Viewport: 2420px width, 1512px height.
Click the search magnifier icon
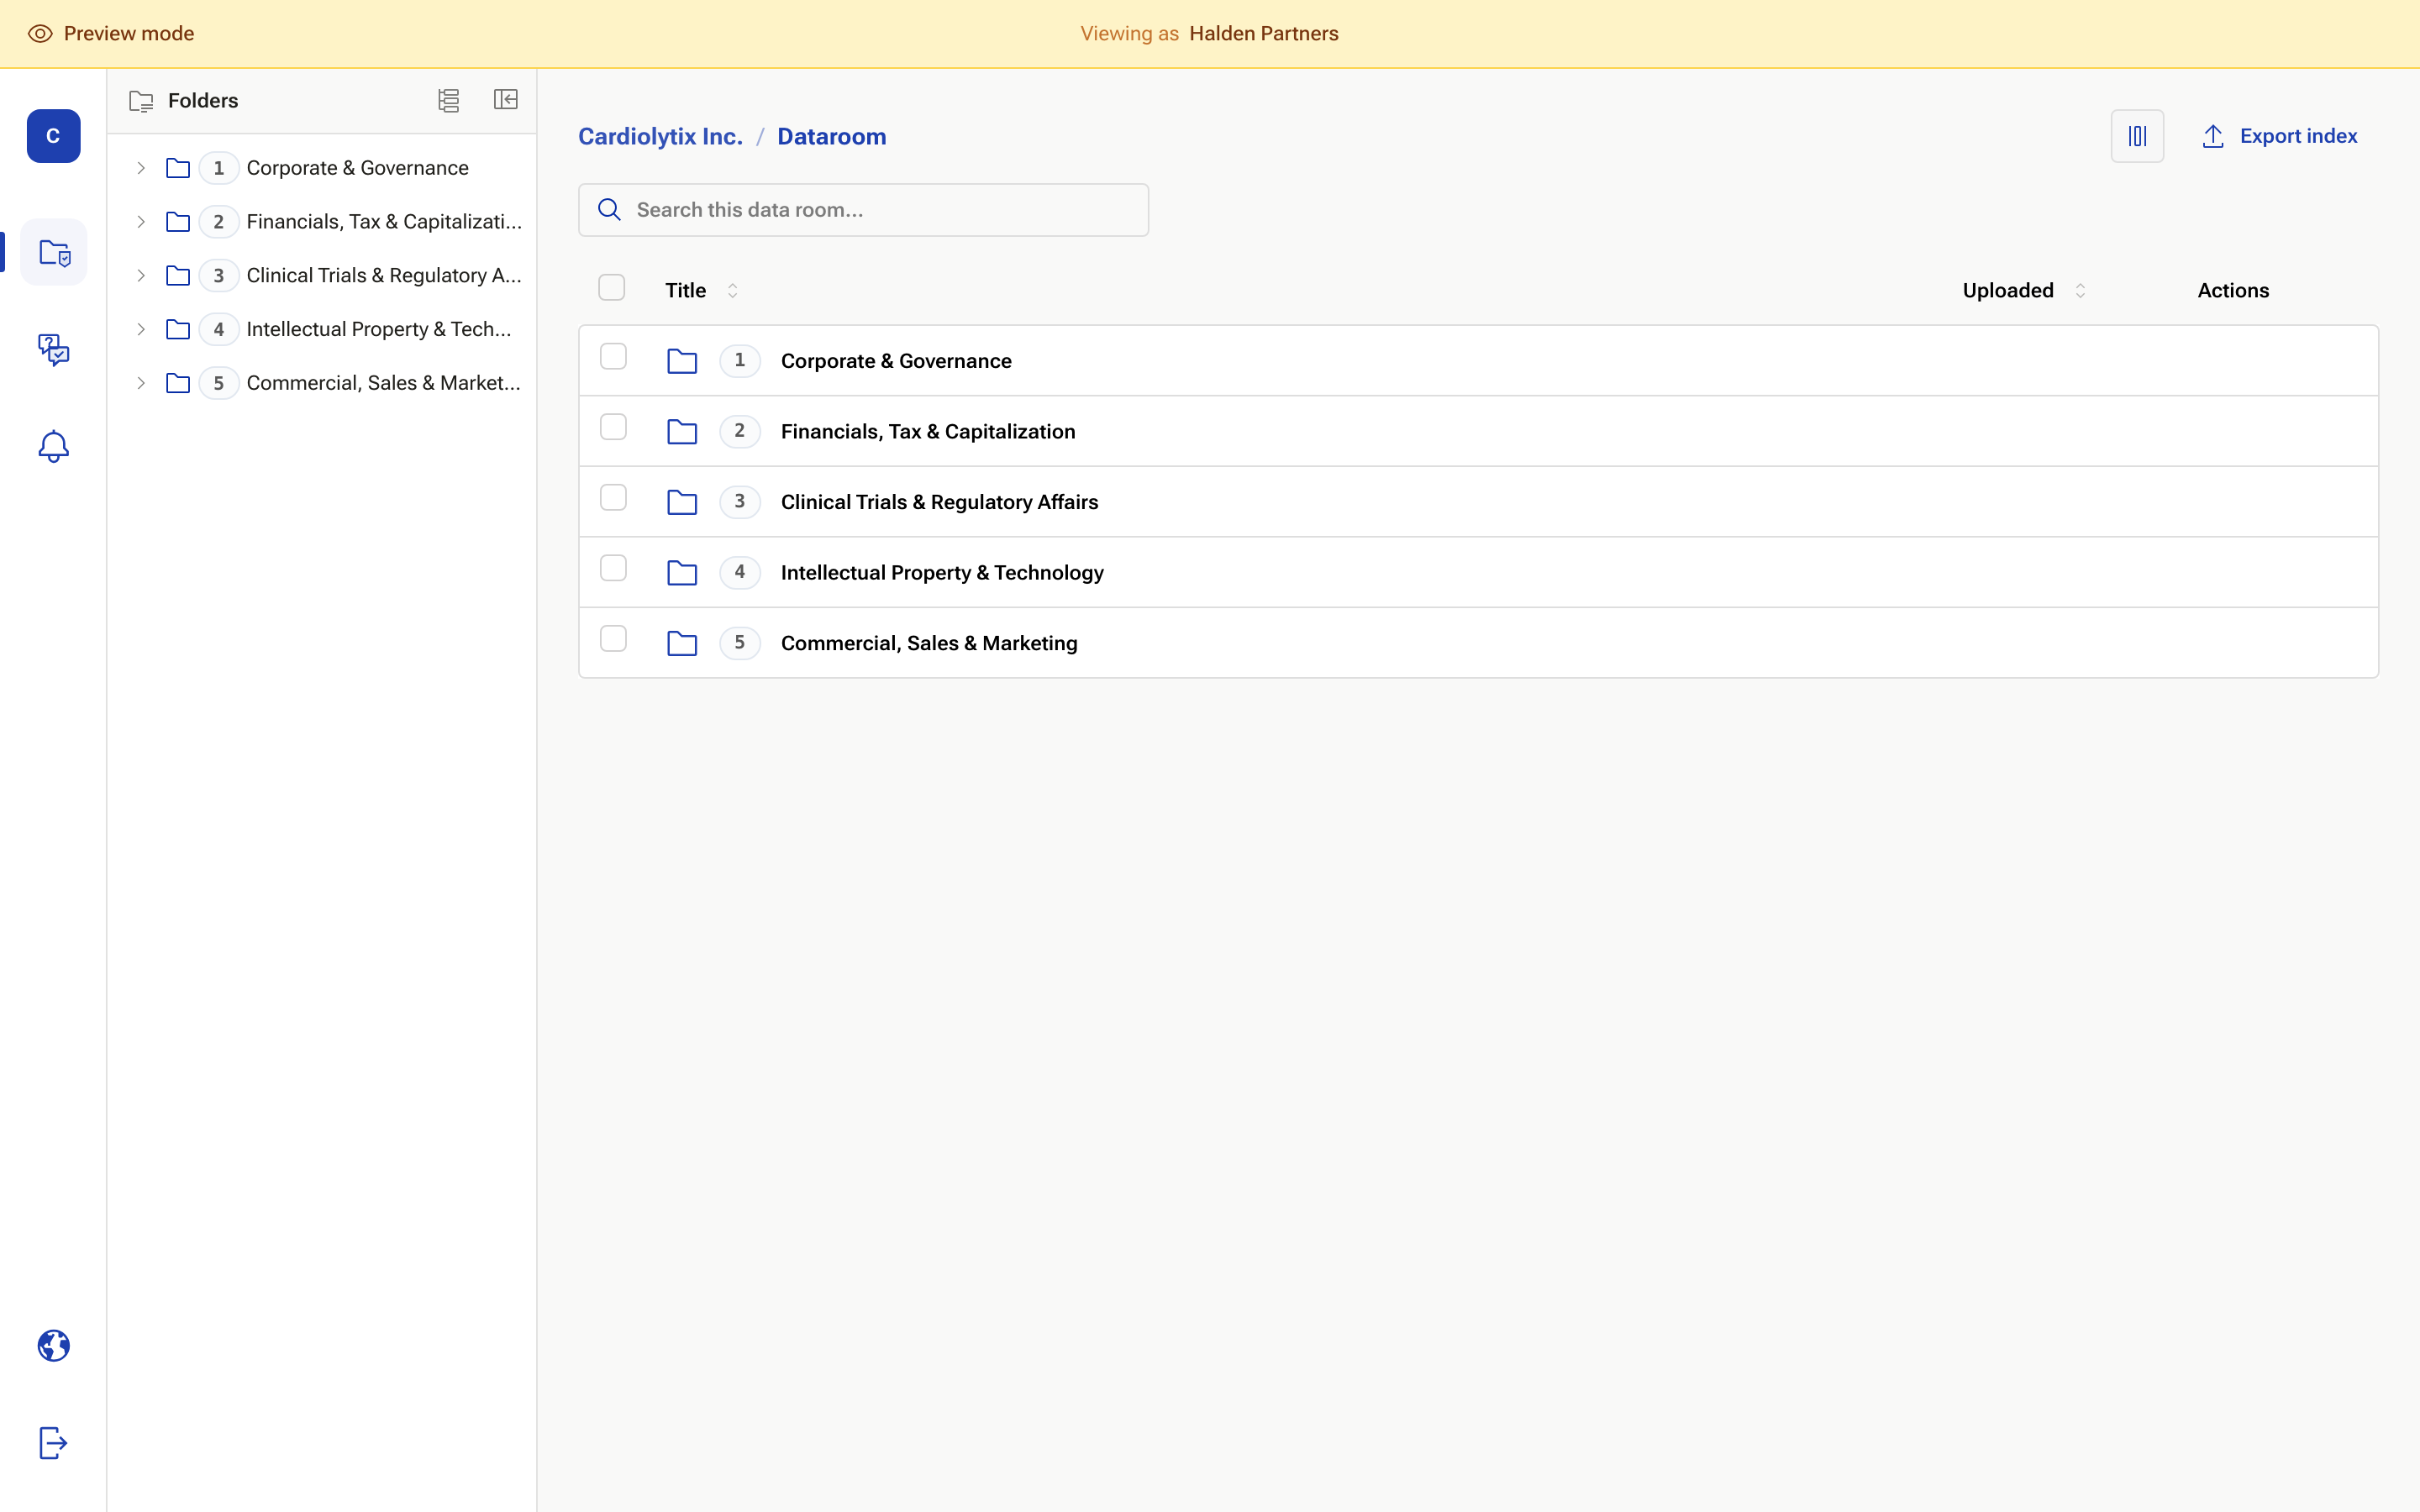click(609, 210)
